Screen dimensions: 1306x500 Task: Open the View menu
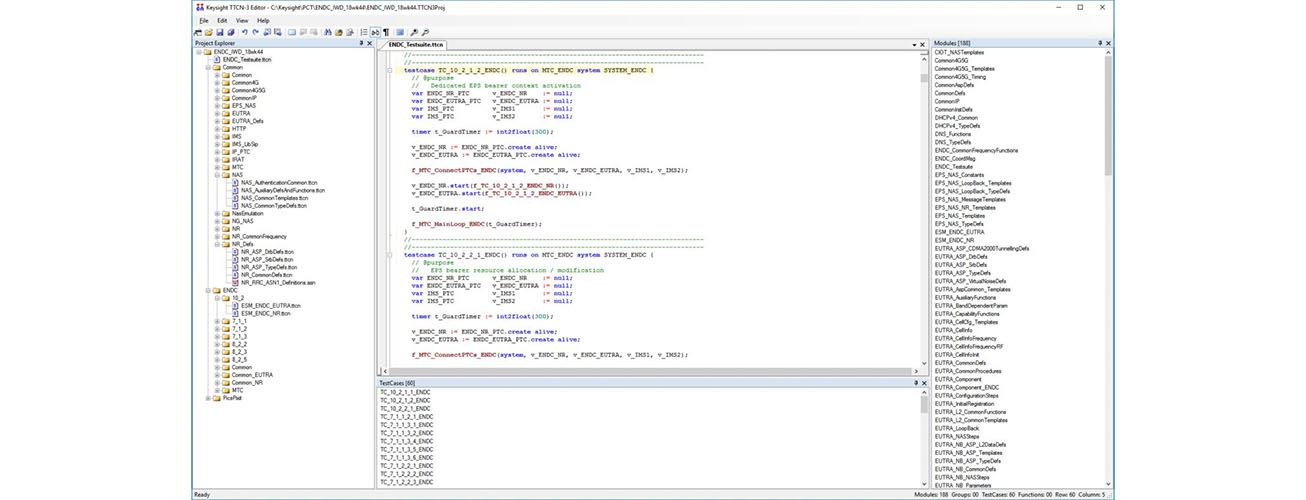242,20
